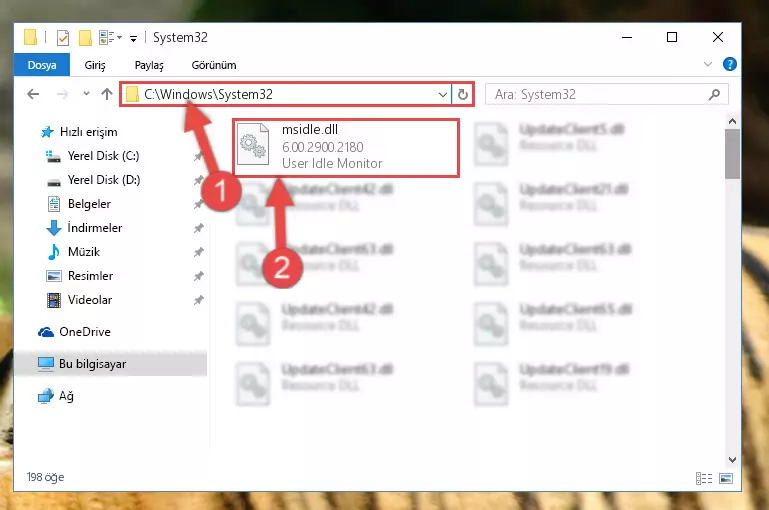Image resolution: width=769 pixels, height=510 pixels.
Task: Click the search magnifier icon
Action: click(715, 94)
